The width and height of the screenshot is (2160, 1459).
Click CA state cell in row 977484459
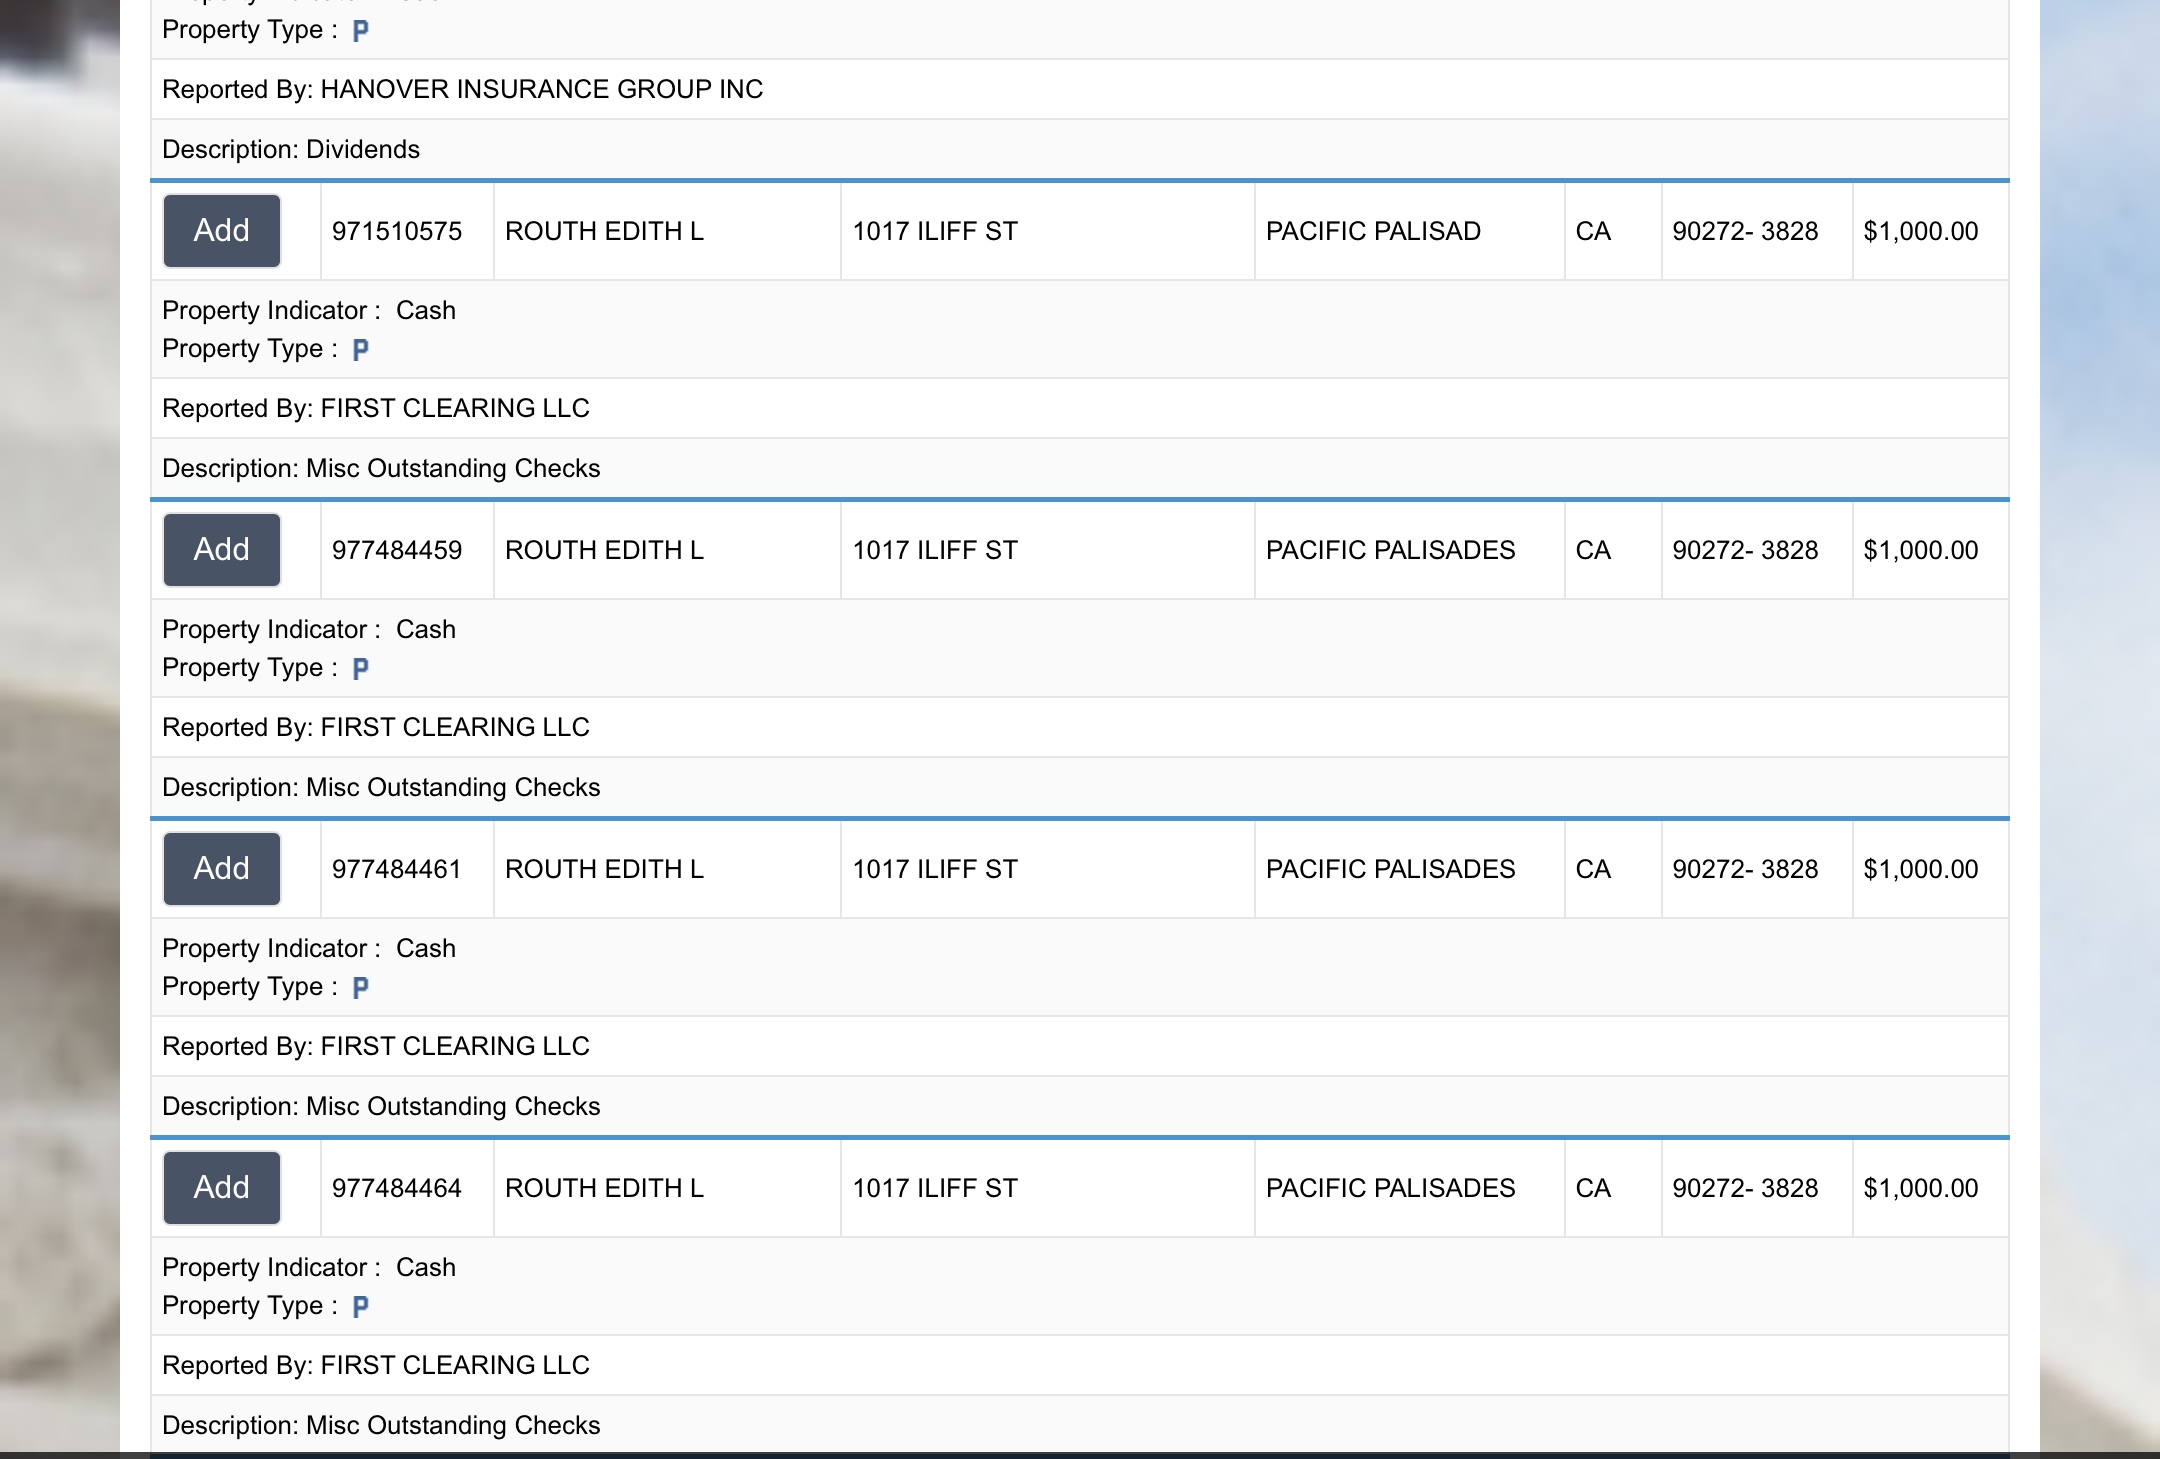pos(1612,550)
